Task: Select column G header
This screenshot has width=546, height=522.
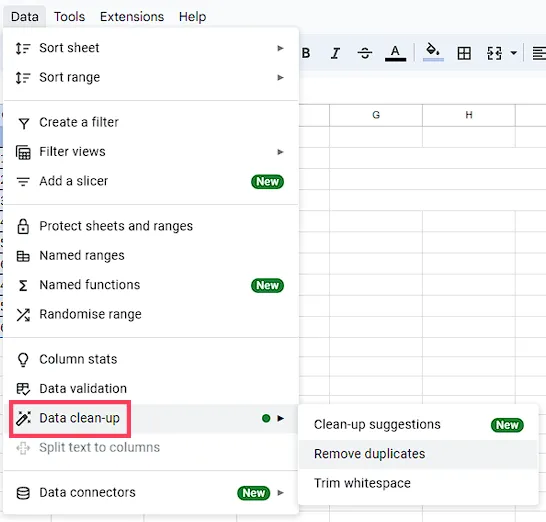Action: [x=376, y=115]
